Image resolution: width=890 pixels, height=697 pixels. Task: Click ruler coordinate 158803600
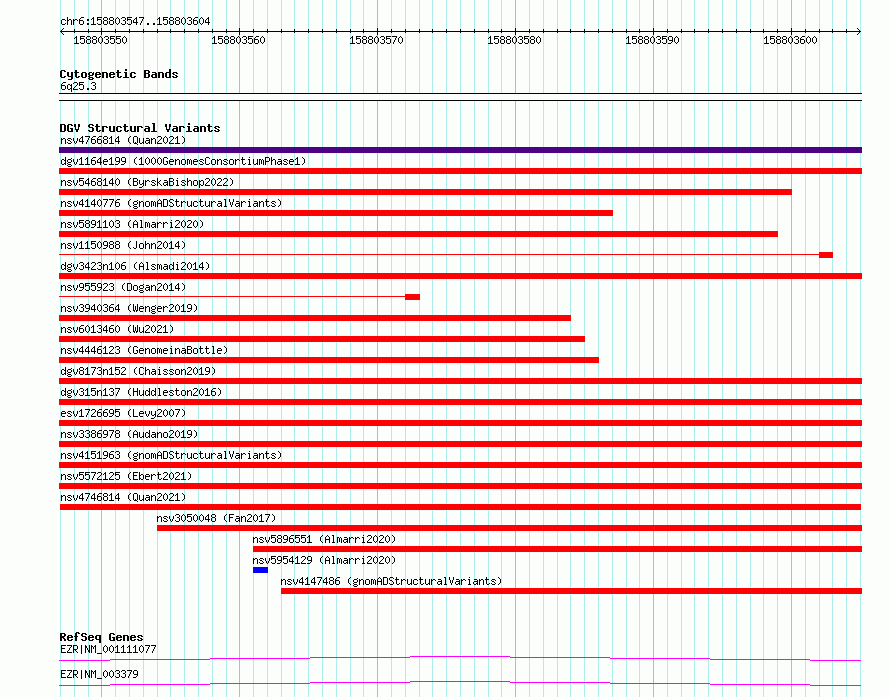coord(790,40)
